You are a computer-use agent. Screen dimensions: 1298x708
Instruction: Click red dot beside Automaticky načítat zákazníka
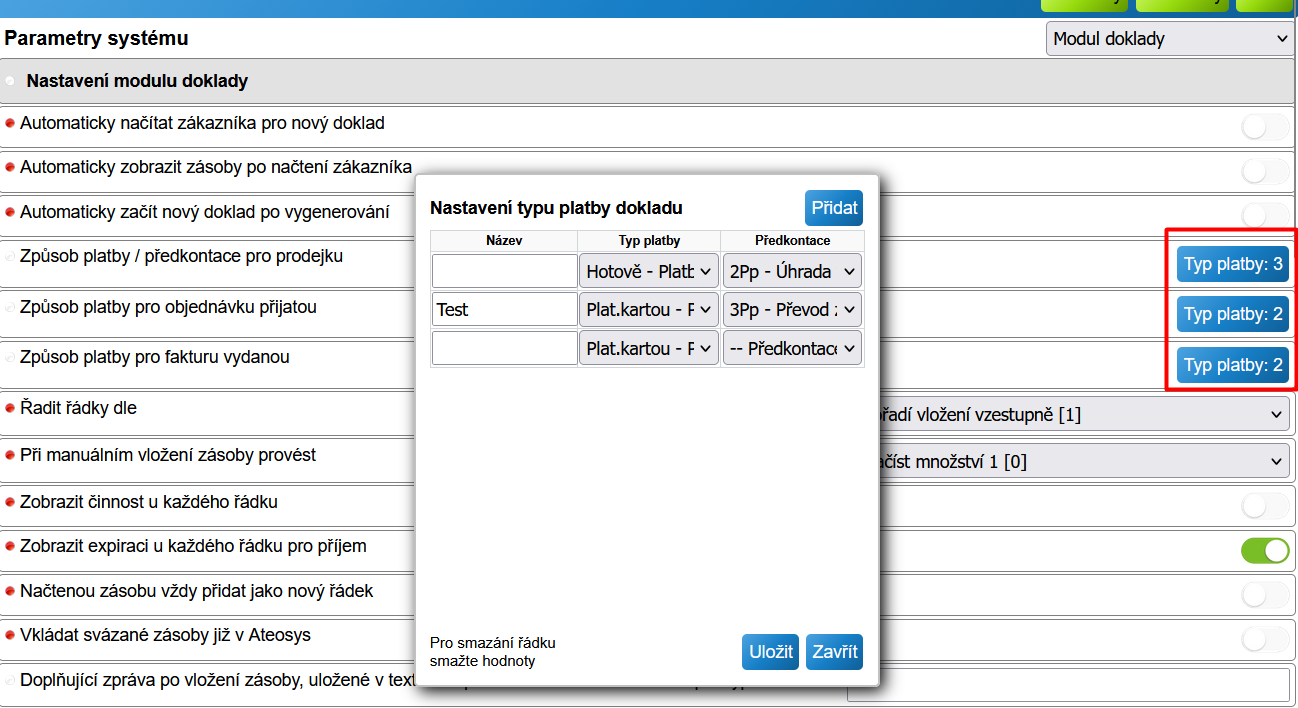pos(10,124)
